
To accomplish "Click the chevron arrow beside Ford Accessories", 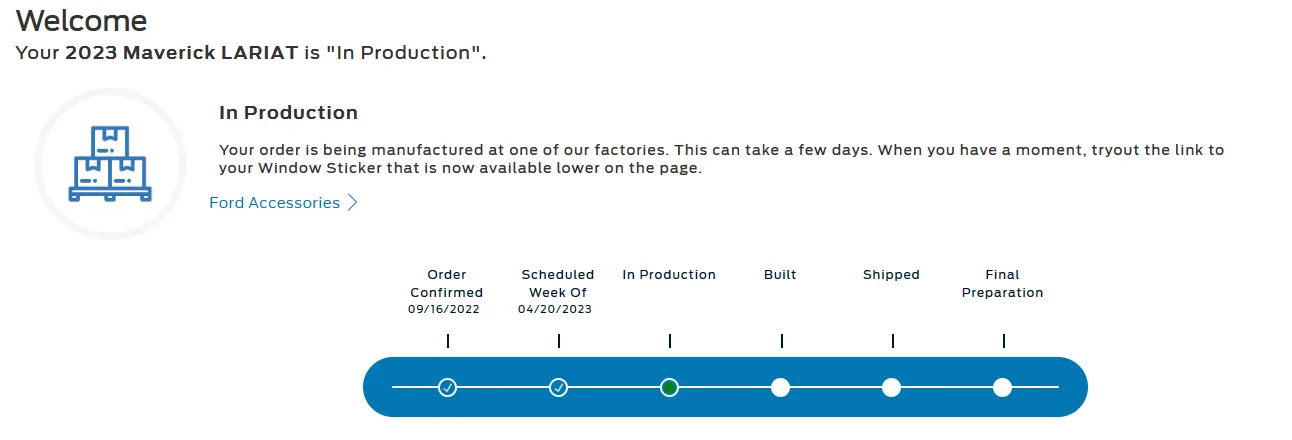I will (x=352, y=203).
